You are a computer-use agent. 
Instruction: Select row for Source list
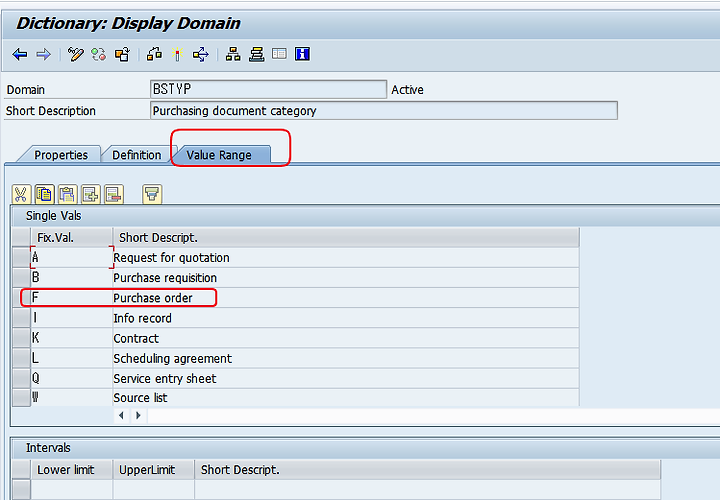21,398
